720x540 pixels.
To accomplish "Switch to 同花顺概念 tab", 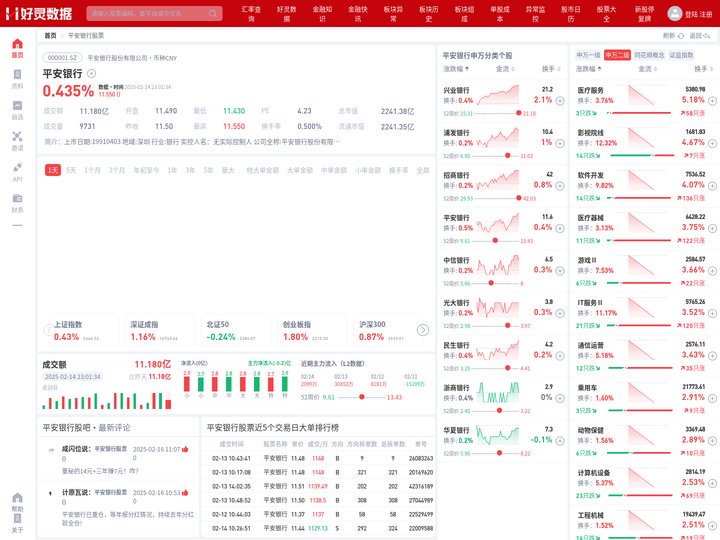I will (x=649, y=55).
